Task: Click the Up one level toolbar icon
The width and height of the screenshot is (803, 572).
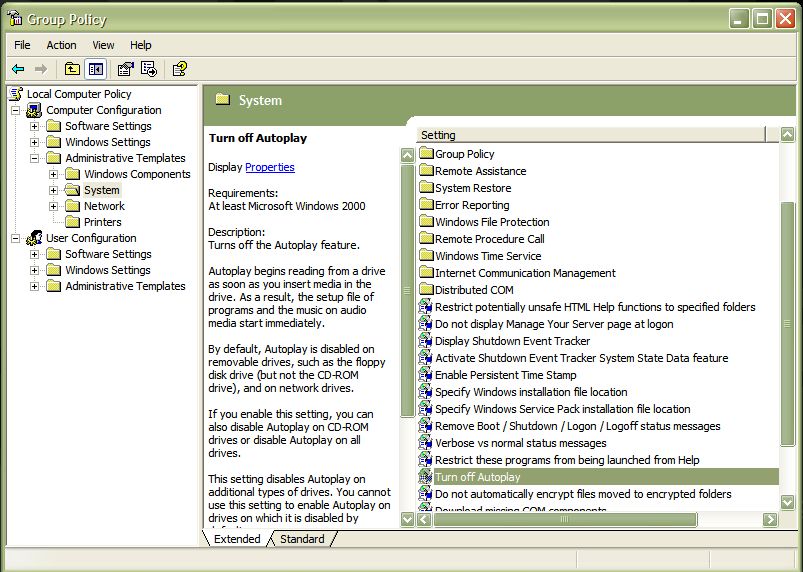Action: point(72,69)
